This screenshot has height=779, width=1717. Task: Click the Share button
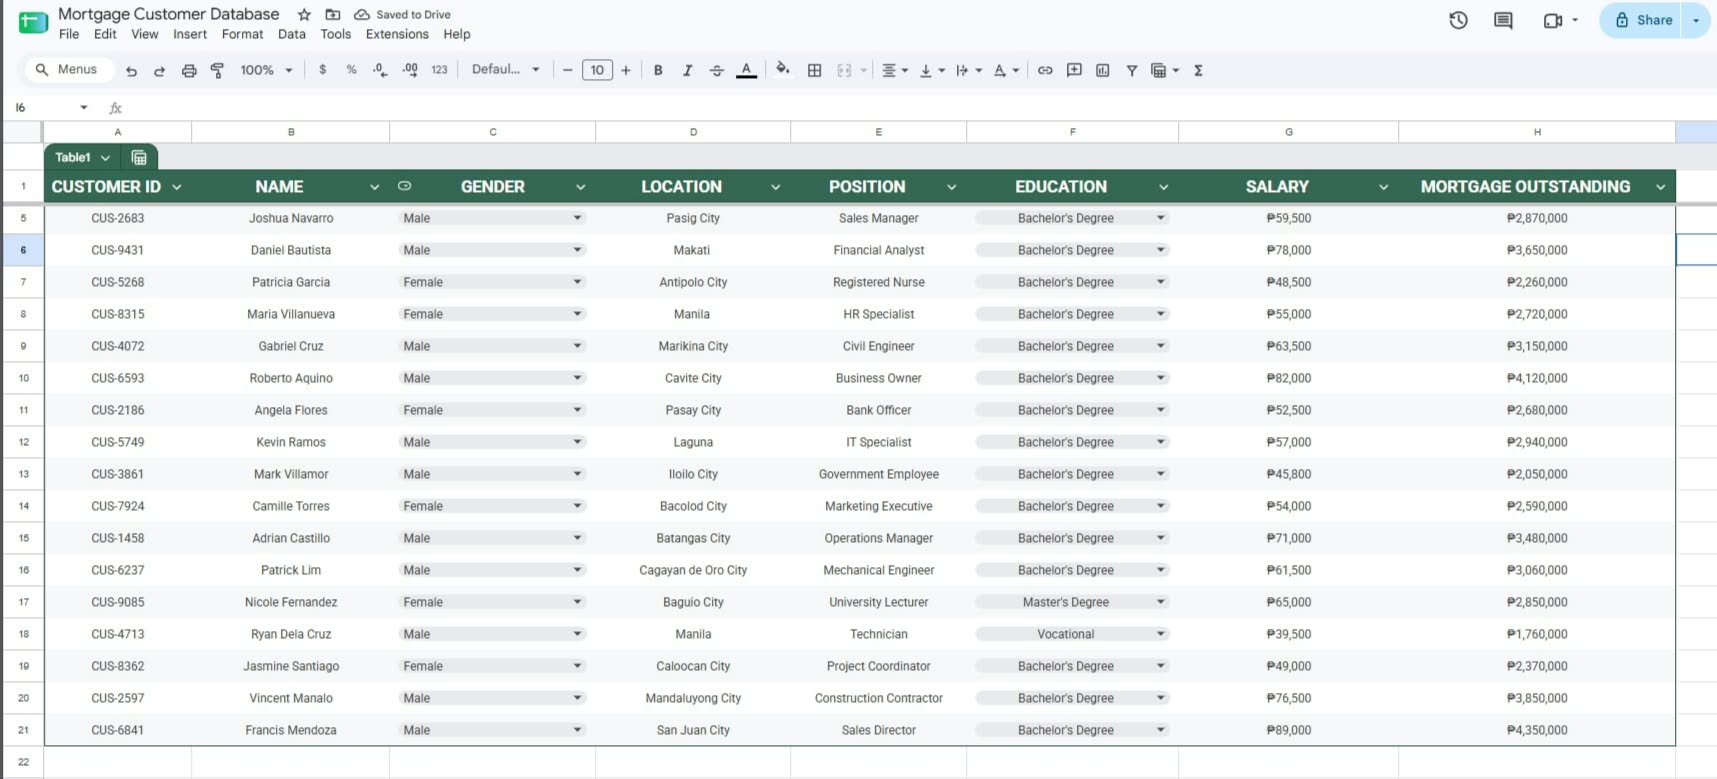click(1644, 20)
